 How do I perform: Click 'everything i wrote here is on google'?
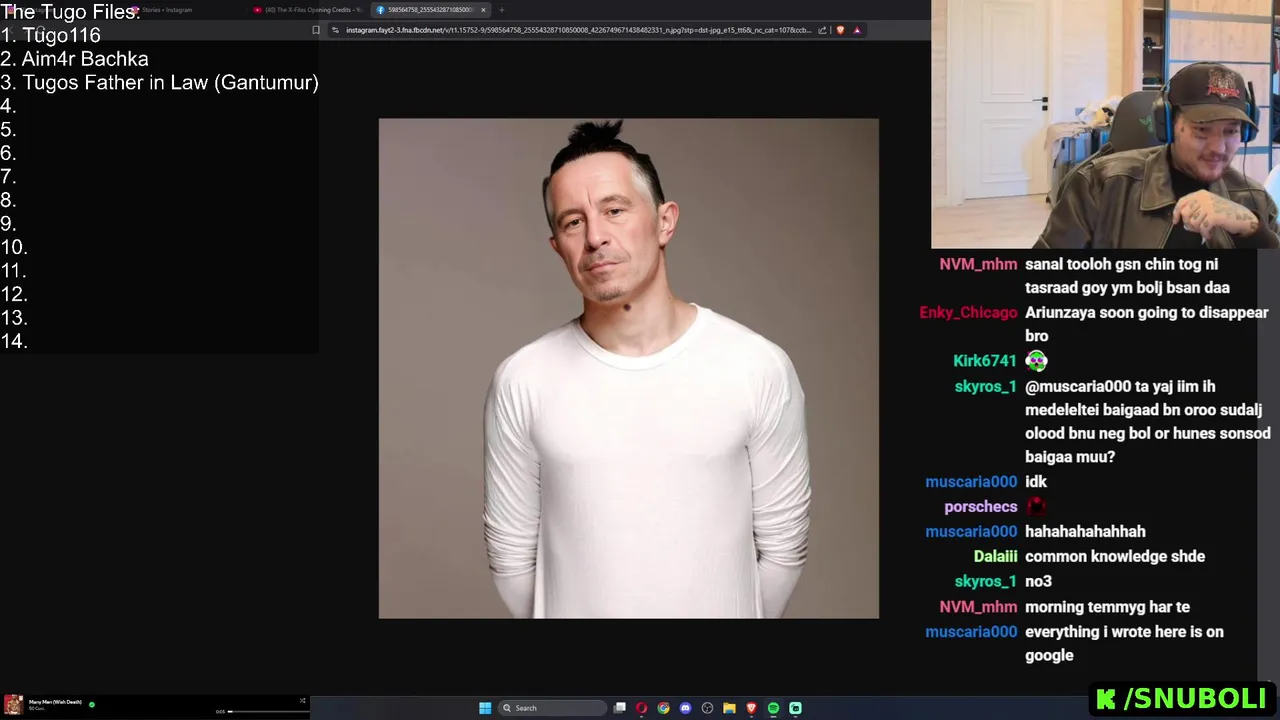pyautogui.click(x=1124, y=644)
